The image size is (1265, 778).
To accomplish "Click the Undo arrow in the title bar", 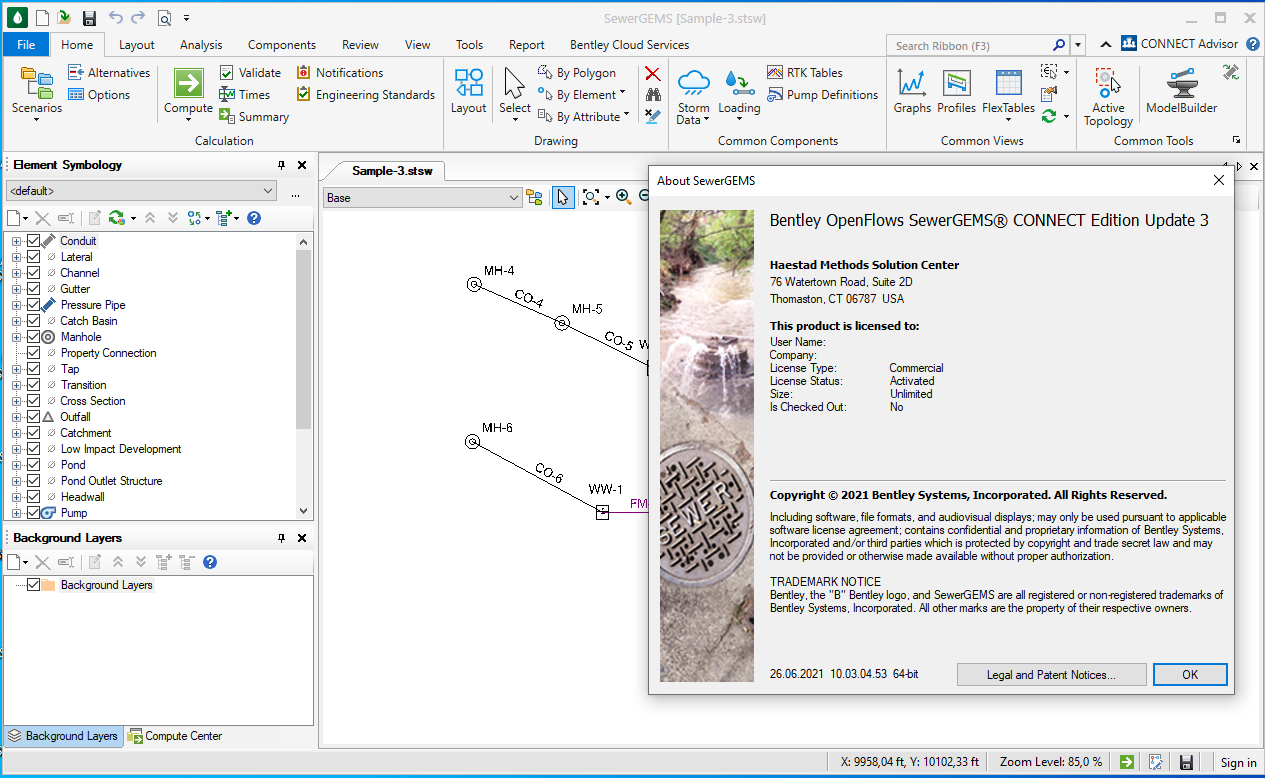I will pyautogui.click(x=115, y=18).
